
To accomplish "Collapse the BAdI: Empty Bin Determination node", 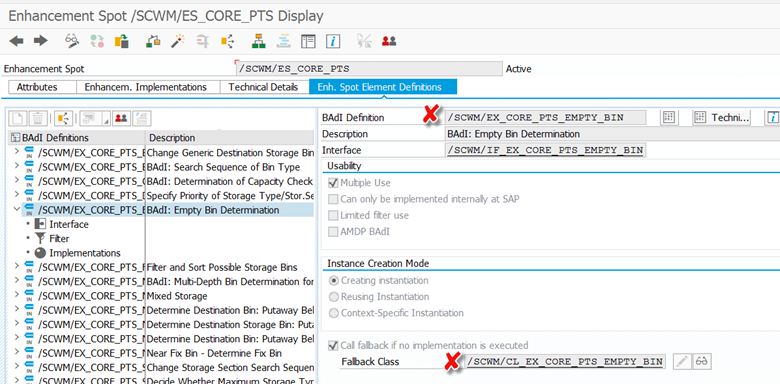I will 16,209.
